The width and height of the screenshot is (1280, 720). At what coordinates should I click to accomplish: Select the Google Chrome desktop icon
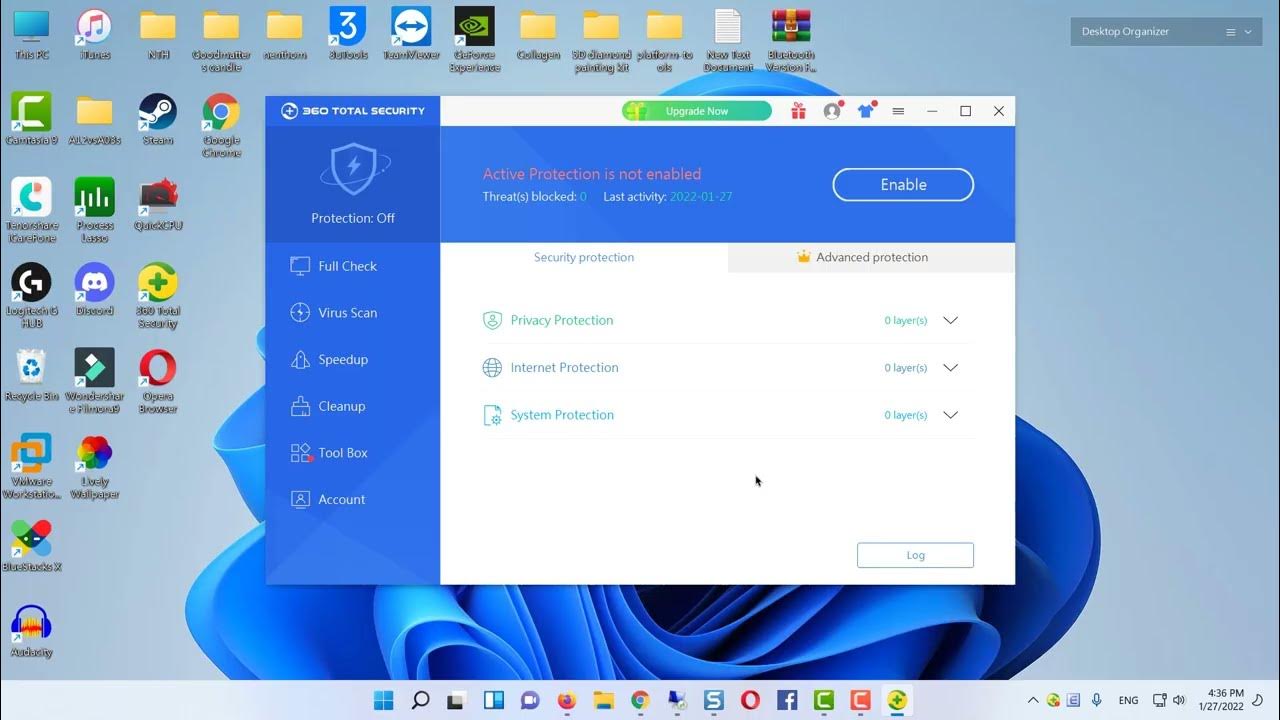click(x=221, y=125)
